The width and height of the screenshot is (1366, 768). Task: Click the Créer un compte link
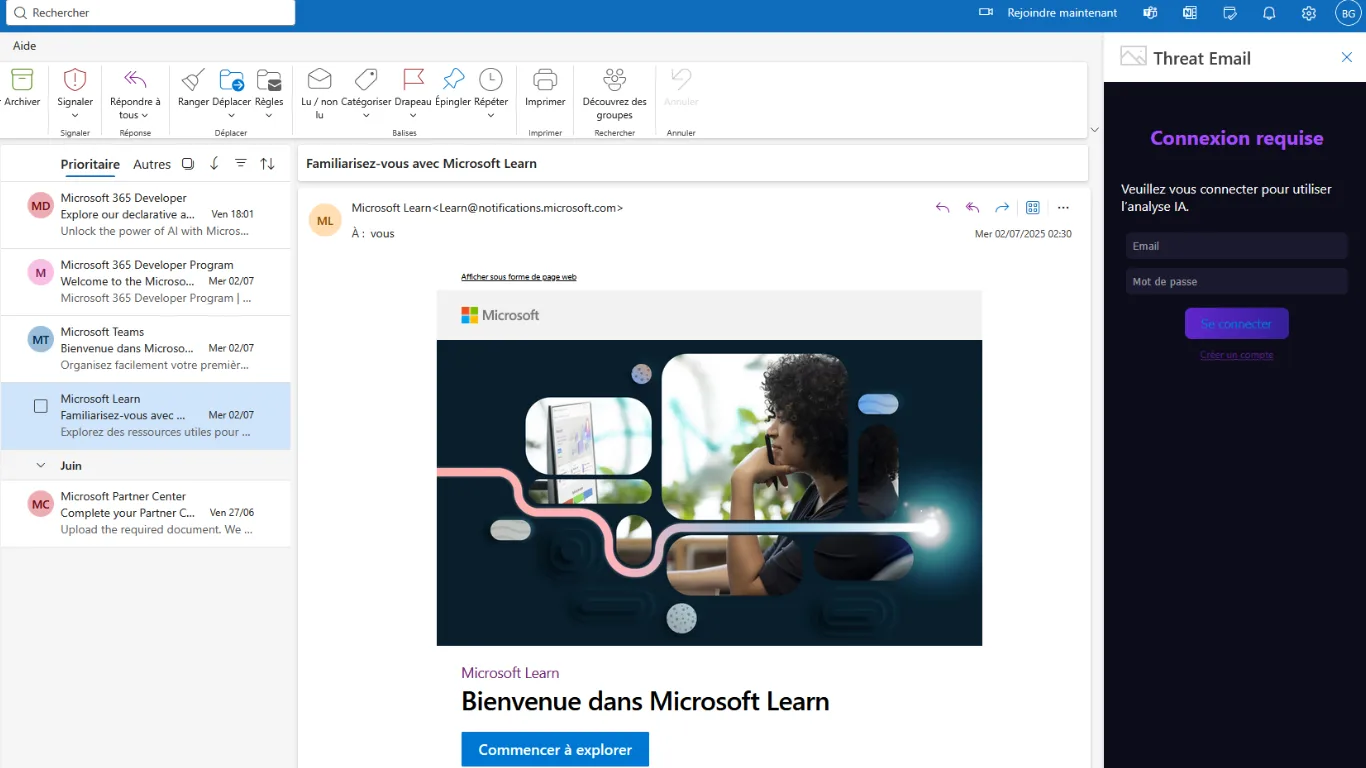[x=1237, y=355]
